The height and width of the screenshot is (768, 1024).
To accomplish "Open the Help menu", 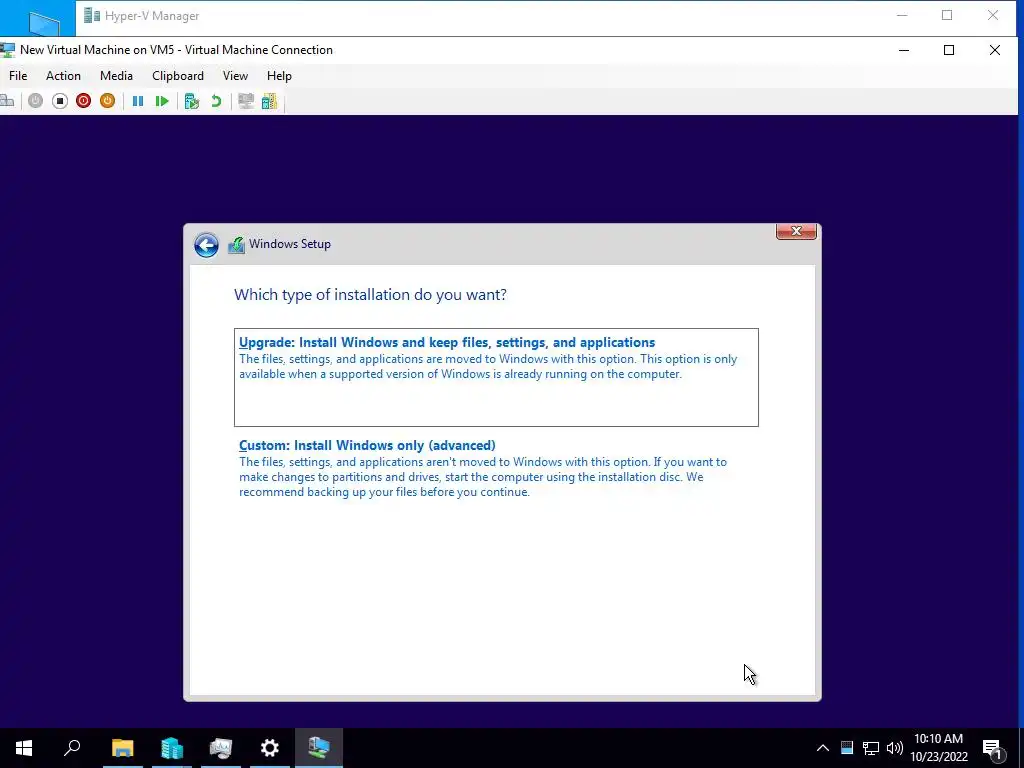I will click(x=279, y=76).
